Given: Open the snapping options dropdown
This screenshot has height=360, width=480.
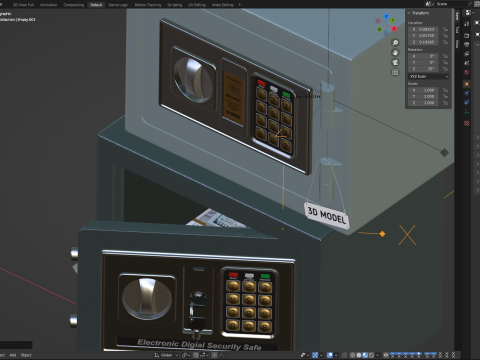Looking at the screenshot, I should coord(204,355).
